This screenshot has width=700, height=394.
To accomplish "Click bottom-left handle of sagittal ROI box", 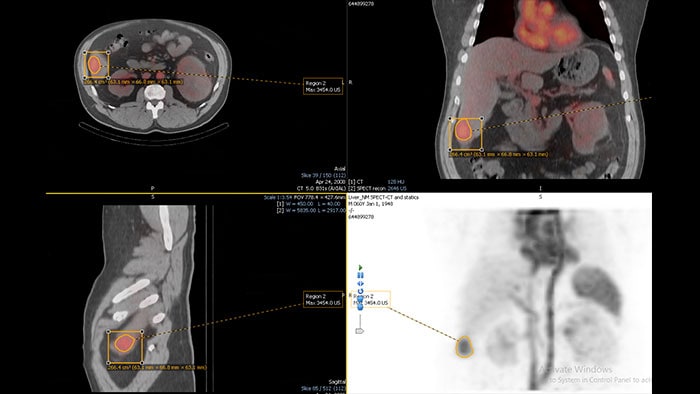I will pyautogui.click(x=108, y=363).
